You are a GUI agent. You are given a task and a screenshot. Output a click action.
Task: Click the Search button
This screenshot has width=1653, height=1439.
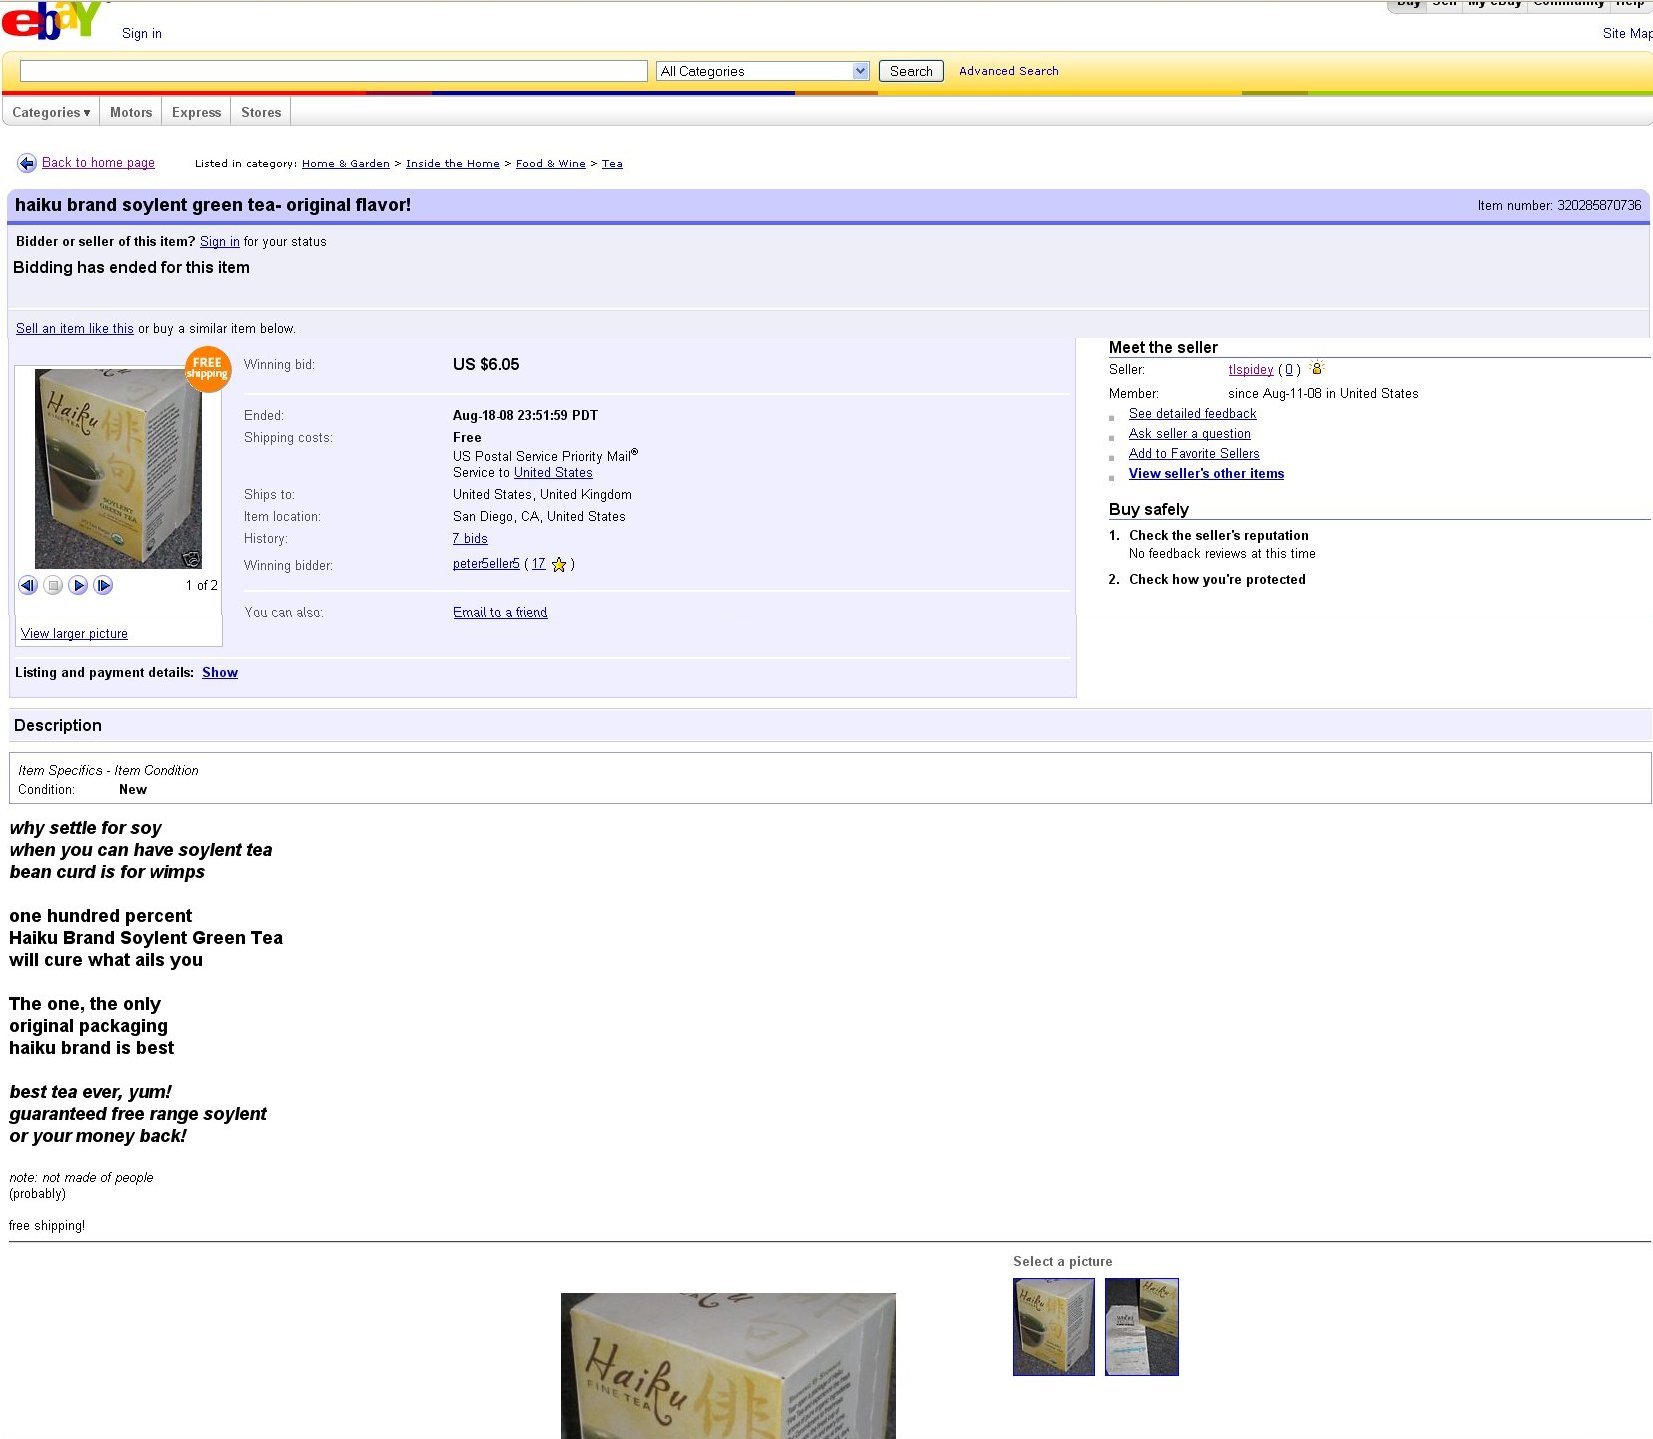tap(911, 71)
